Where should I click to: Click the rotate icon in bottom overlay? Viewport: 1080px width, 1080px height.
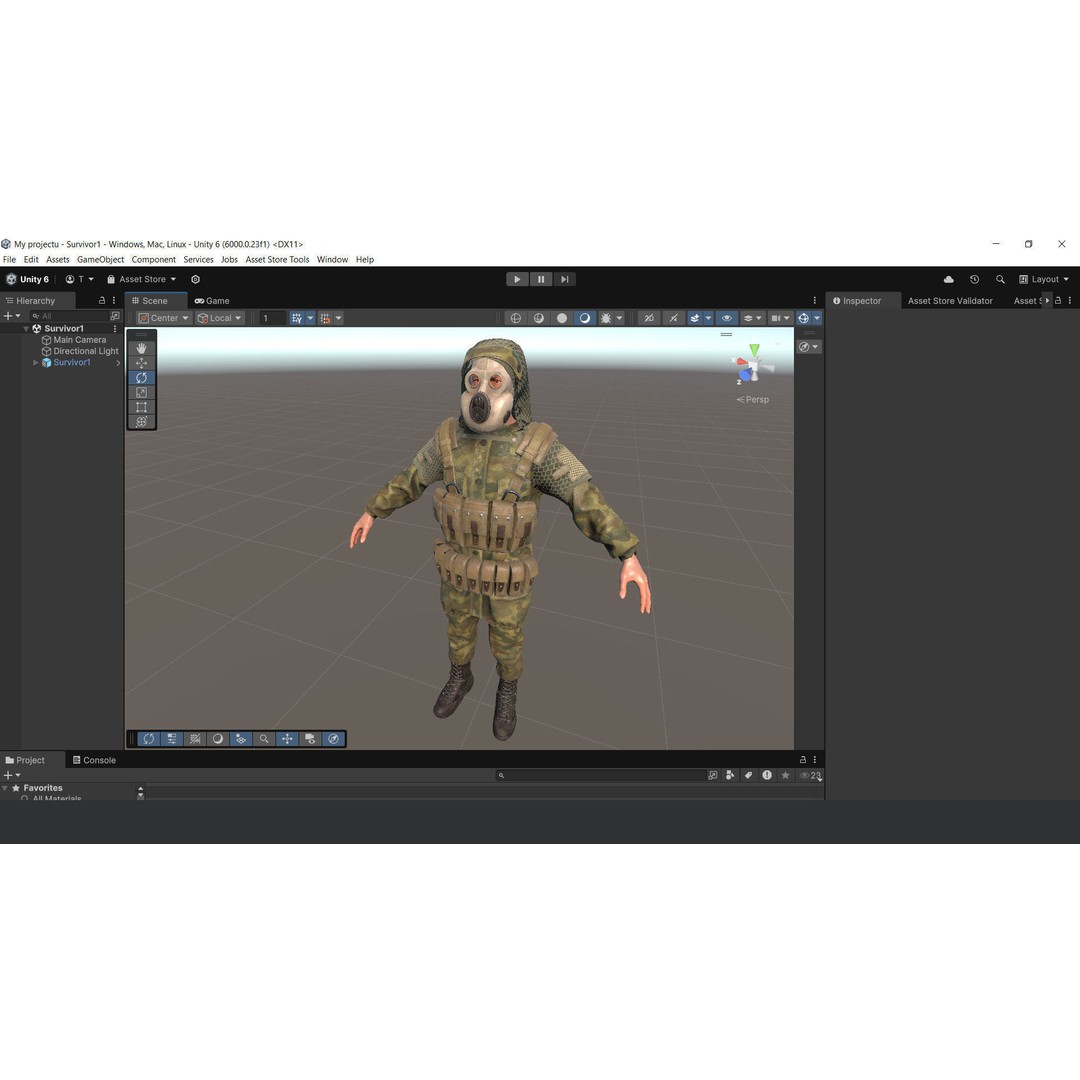(148, 738)
